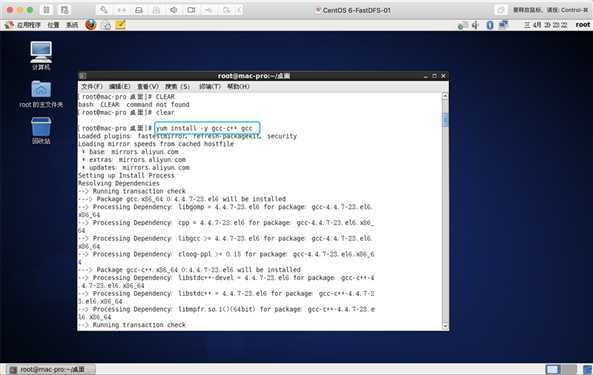Viewport: 593px width, 375px height.
Task: Click the update notification icon in system tray
Action: 462,25
